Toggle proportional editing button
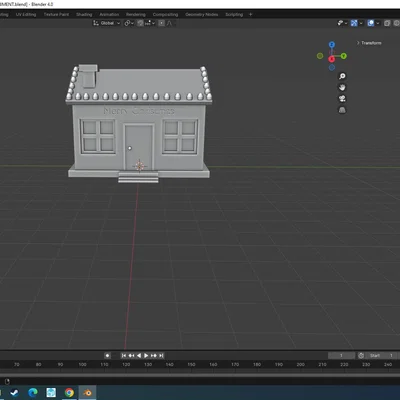The image size is (400, 400). tap(161, 23)
